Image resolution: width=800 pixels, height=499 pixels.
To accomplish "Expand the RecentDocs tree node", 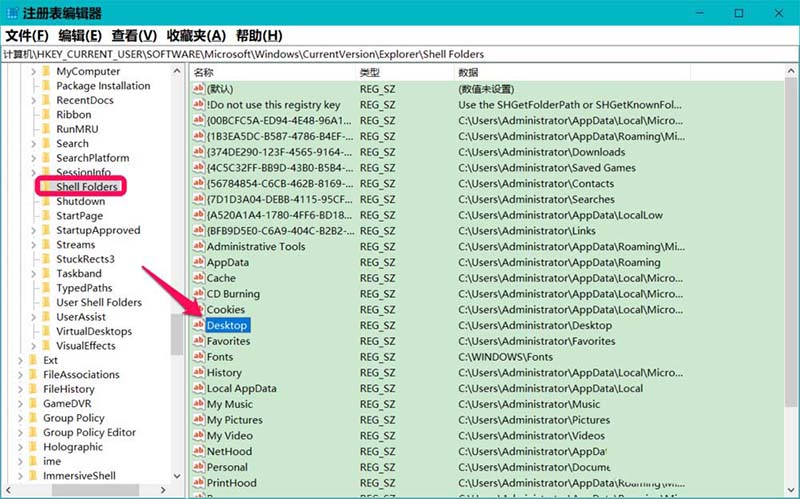I will click(x=34, y=101).
